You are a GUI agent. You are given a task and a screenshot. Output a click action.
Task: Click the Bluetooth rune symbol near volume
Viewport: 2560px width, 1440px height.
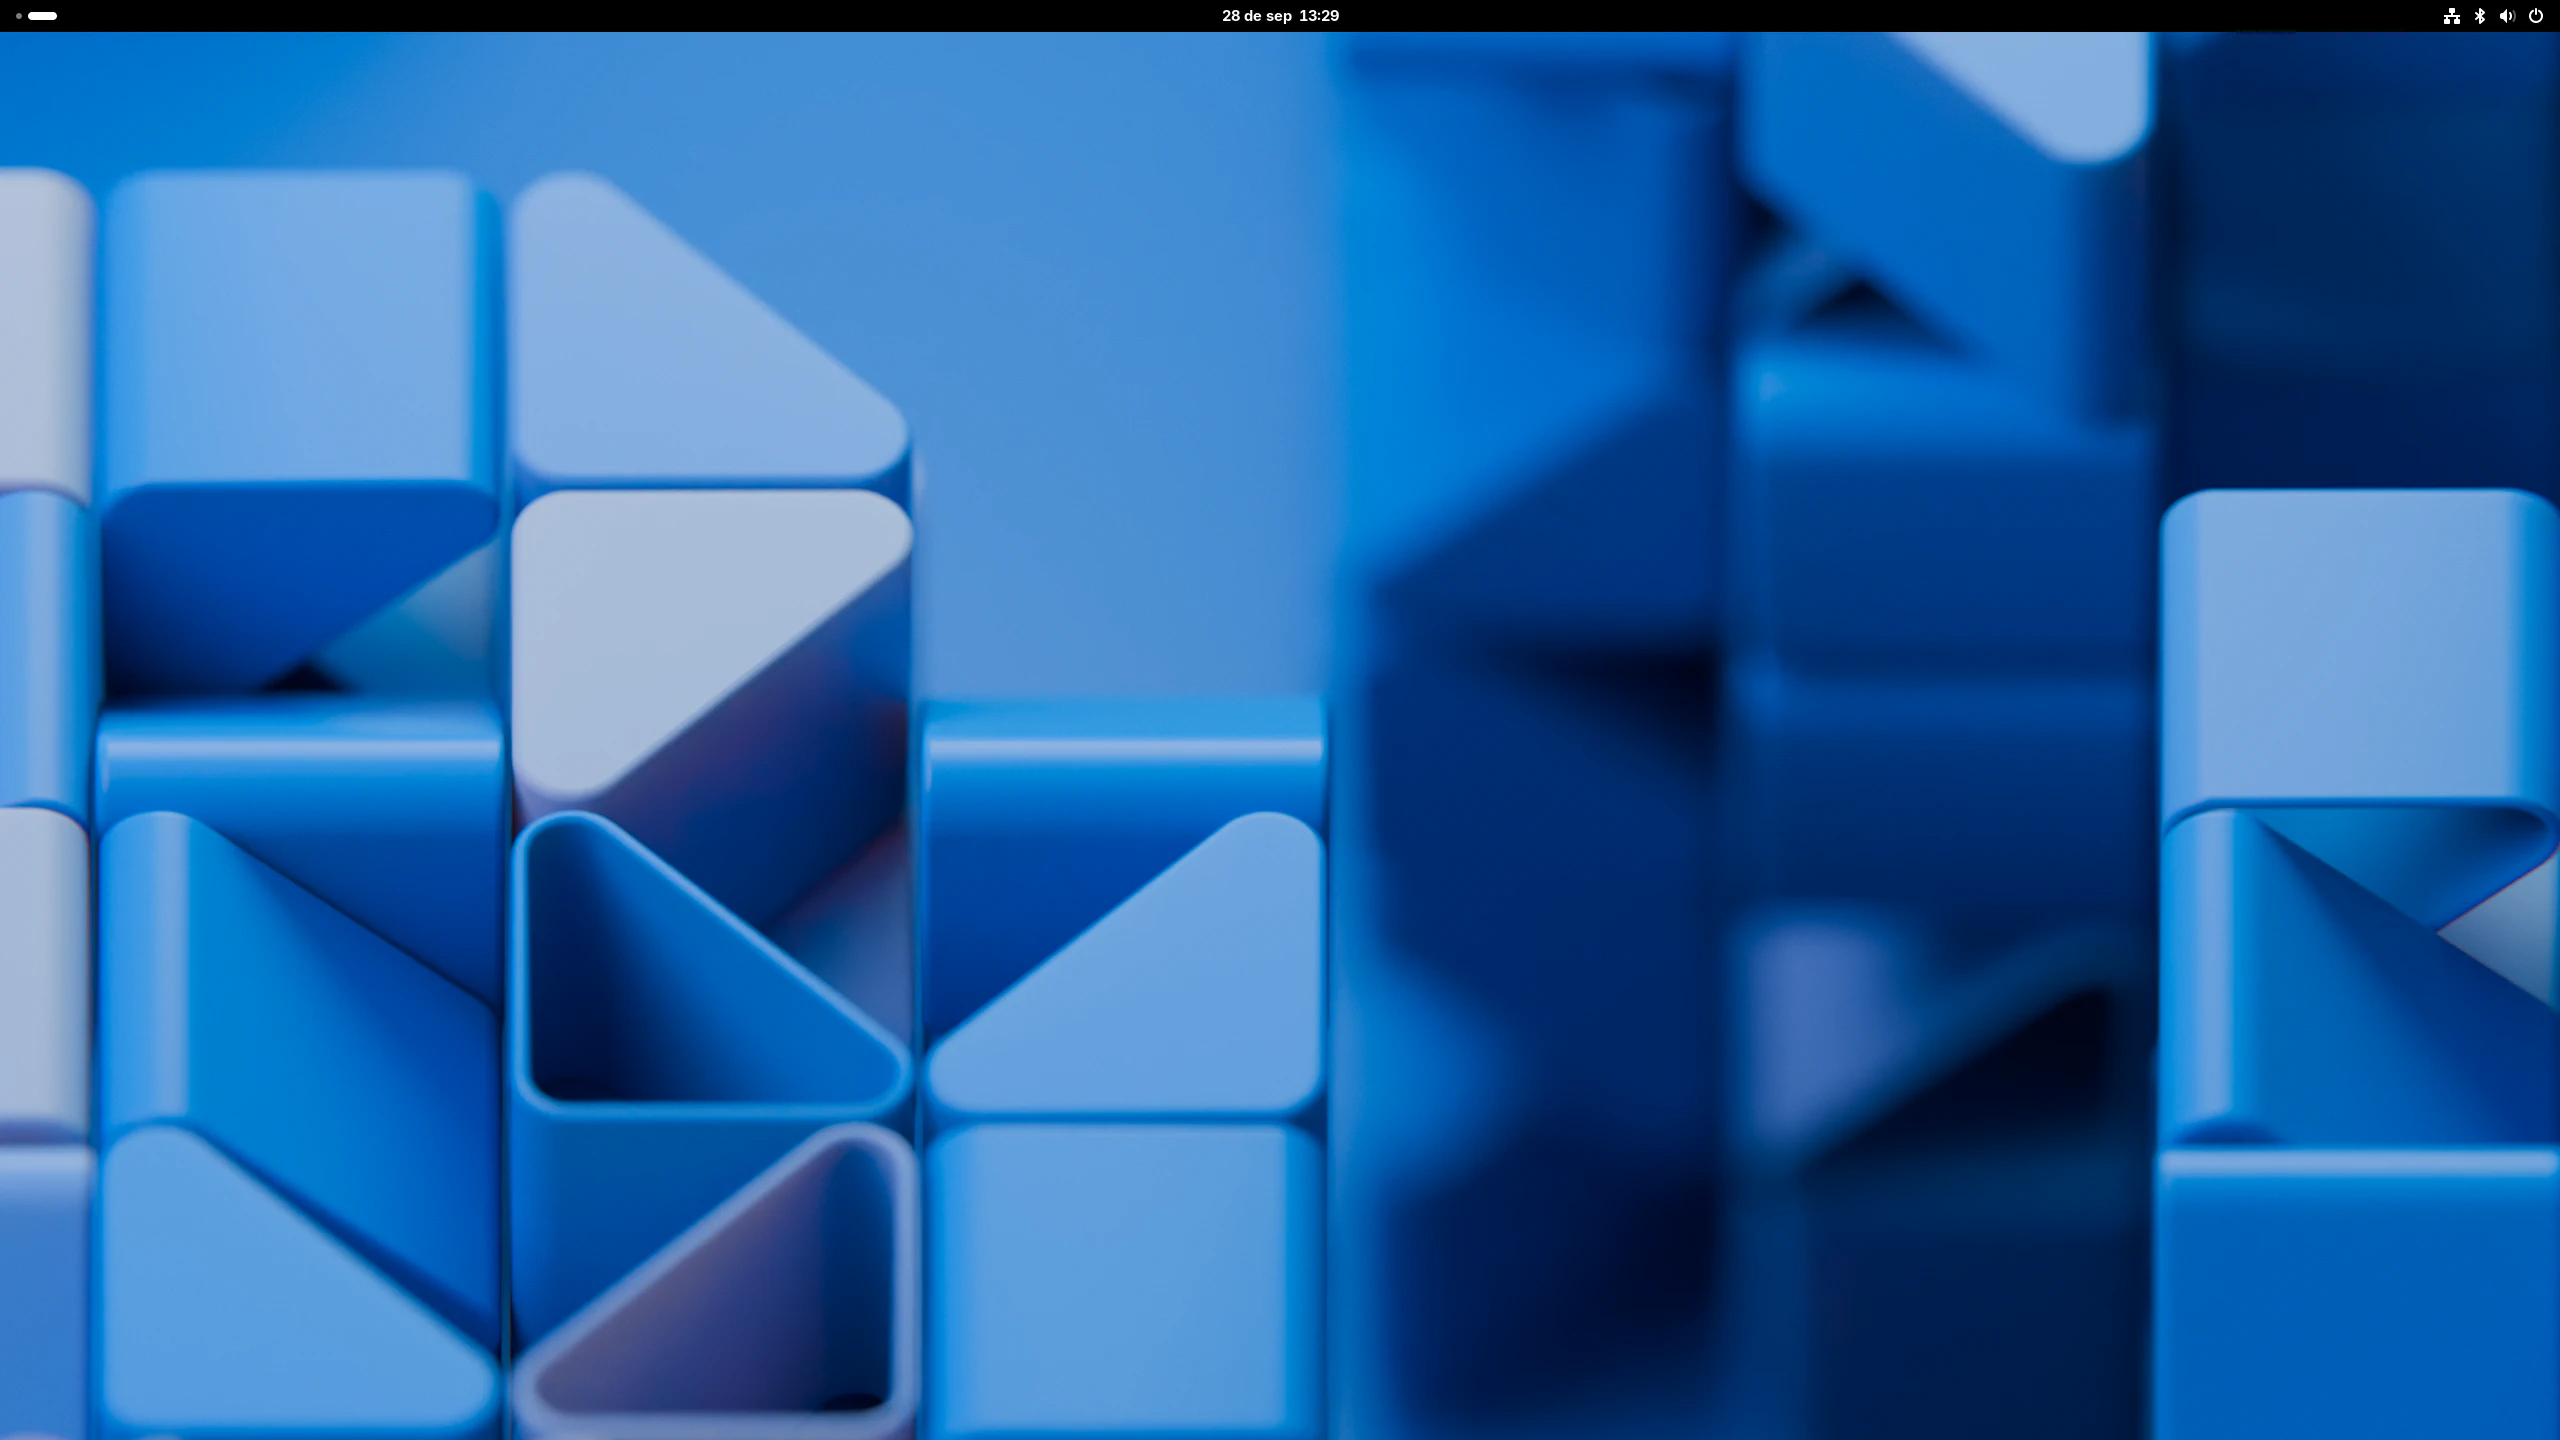[x=2479, y=16]
